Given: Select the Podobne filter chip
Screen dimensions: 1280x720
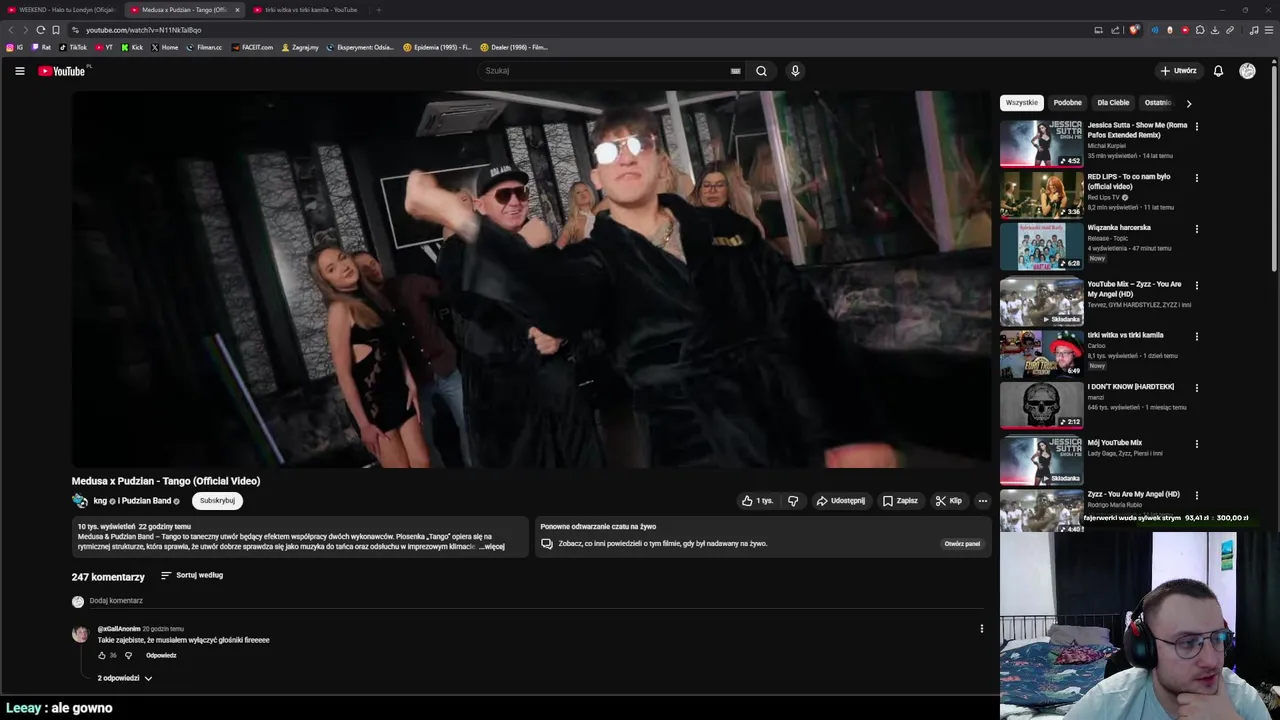Looking at the screenshot, I should point(1067,103).
